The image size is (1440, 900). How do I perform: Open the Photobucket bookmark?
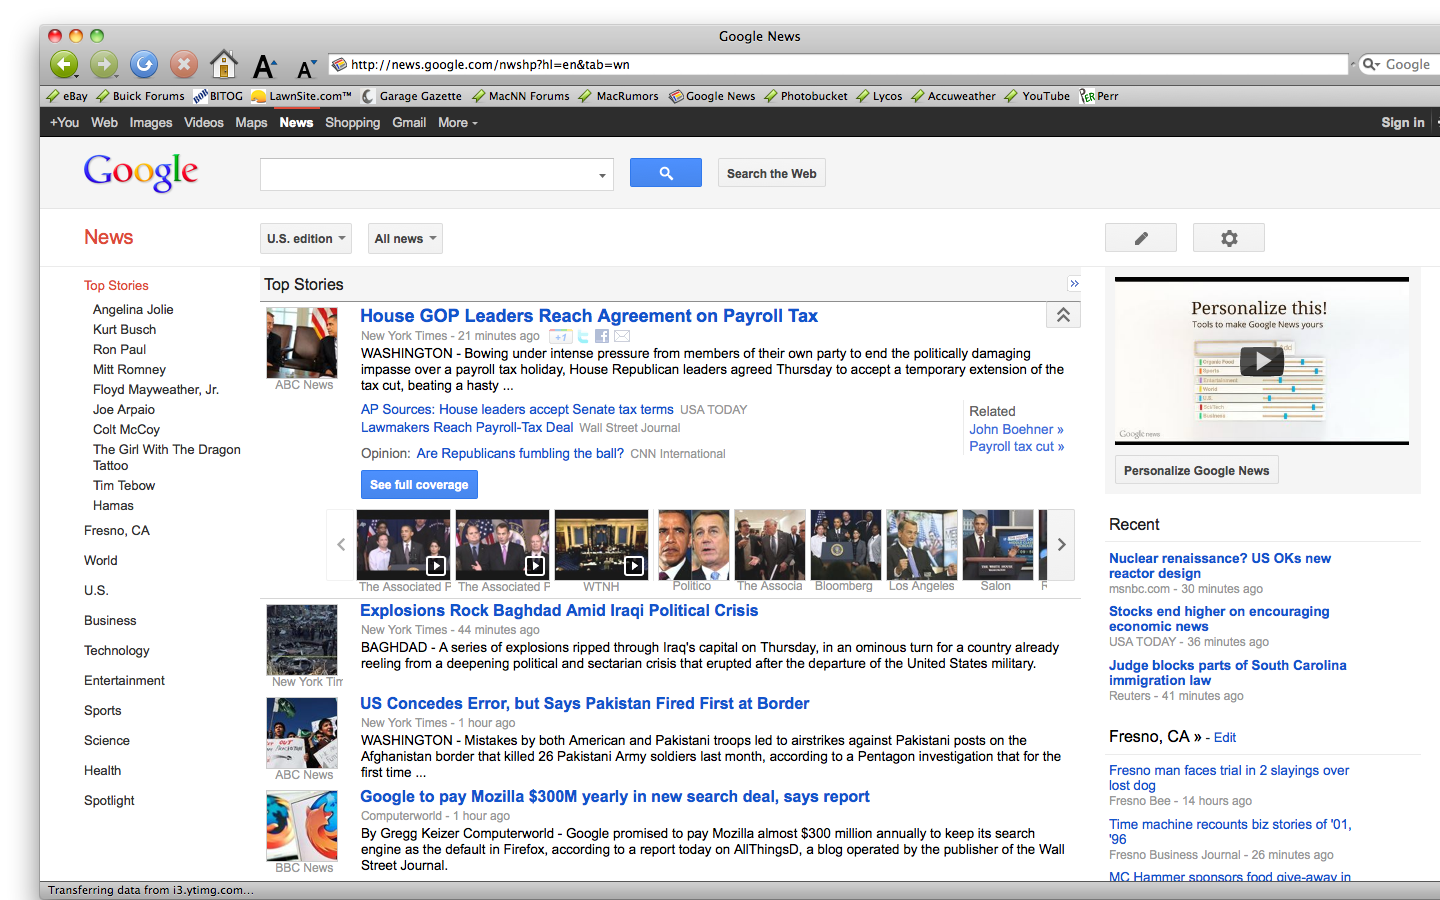click(x=806, y=96)
